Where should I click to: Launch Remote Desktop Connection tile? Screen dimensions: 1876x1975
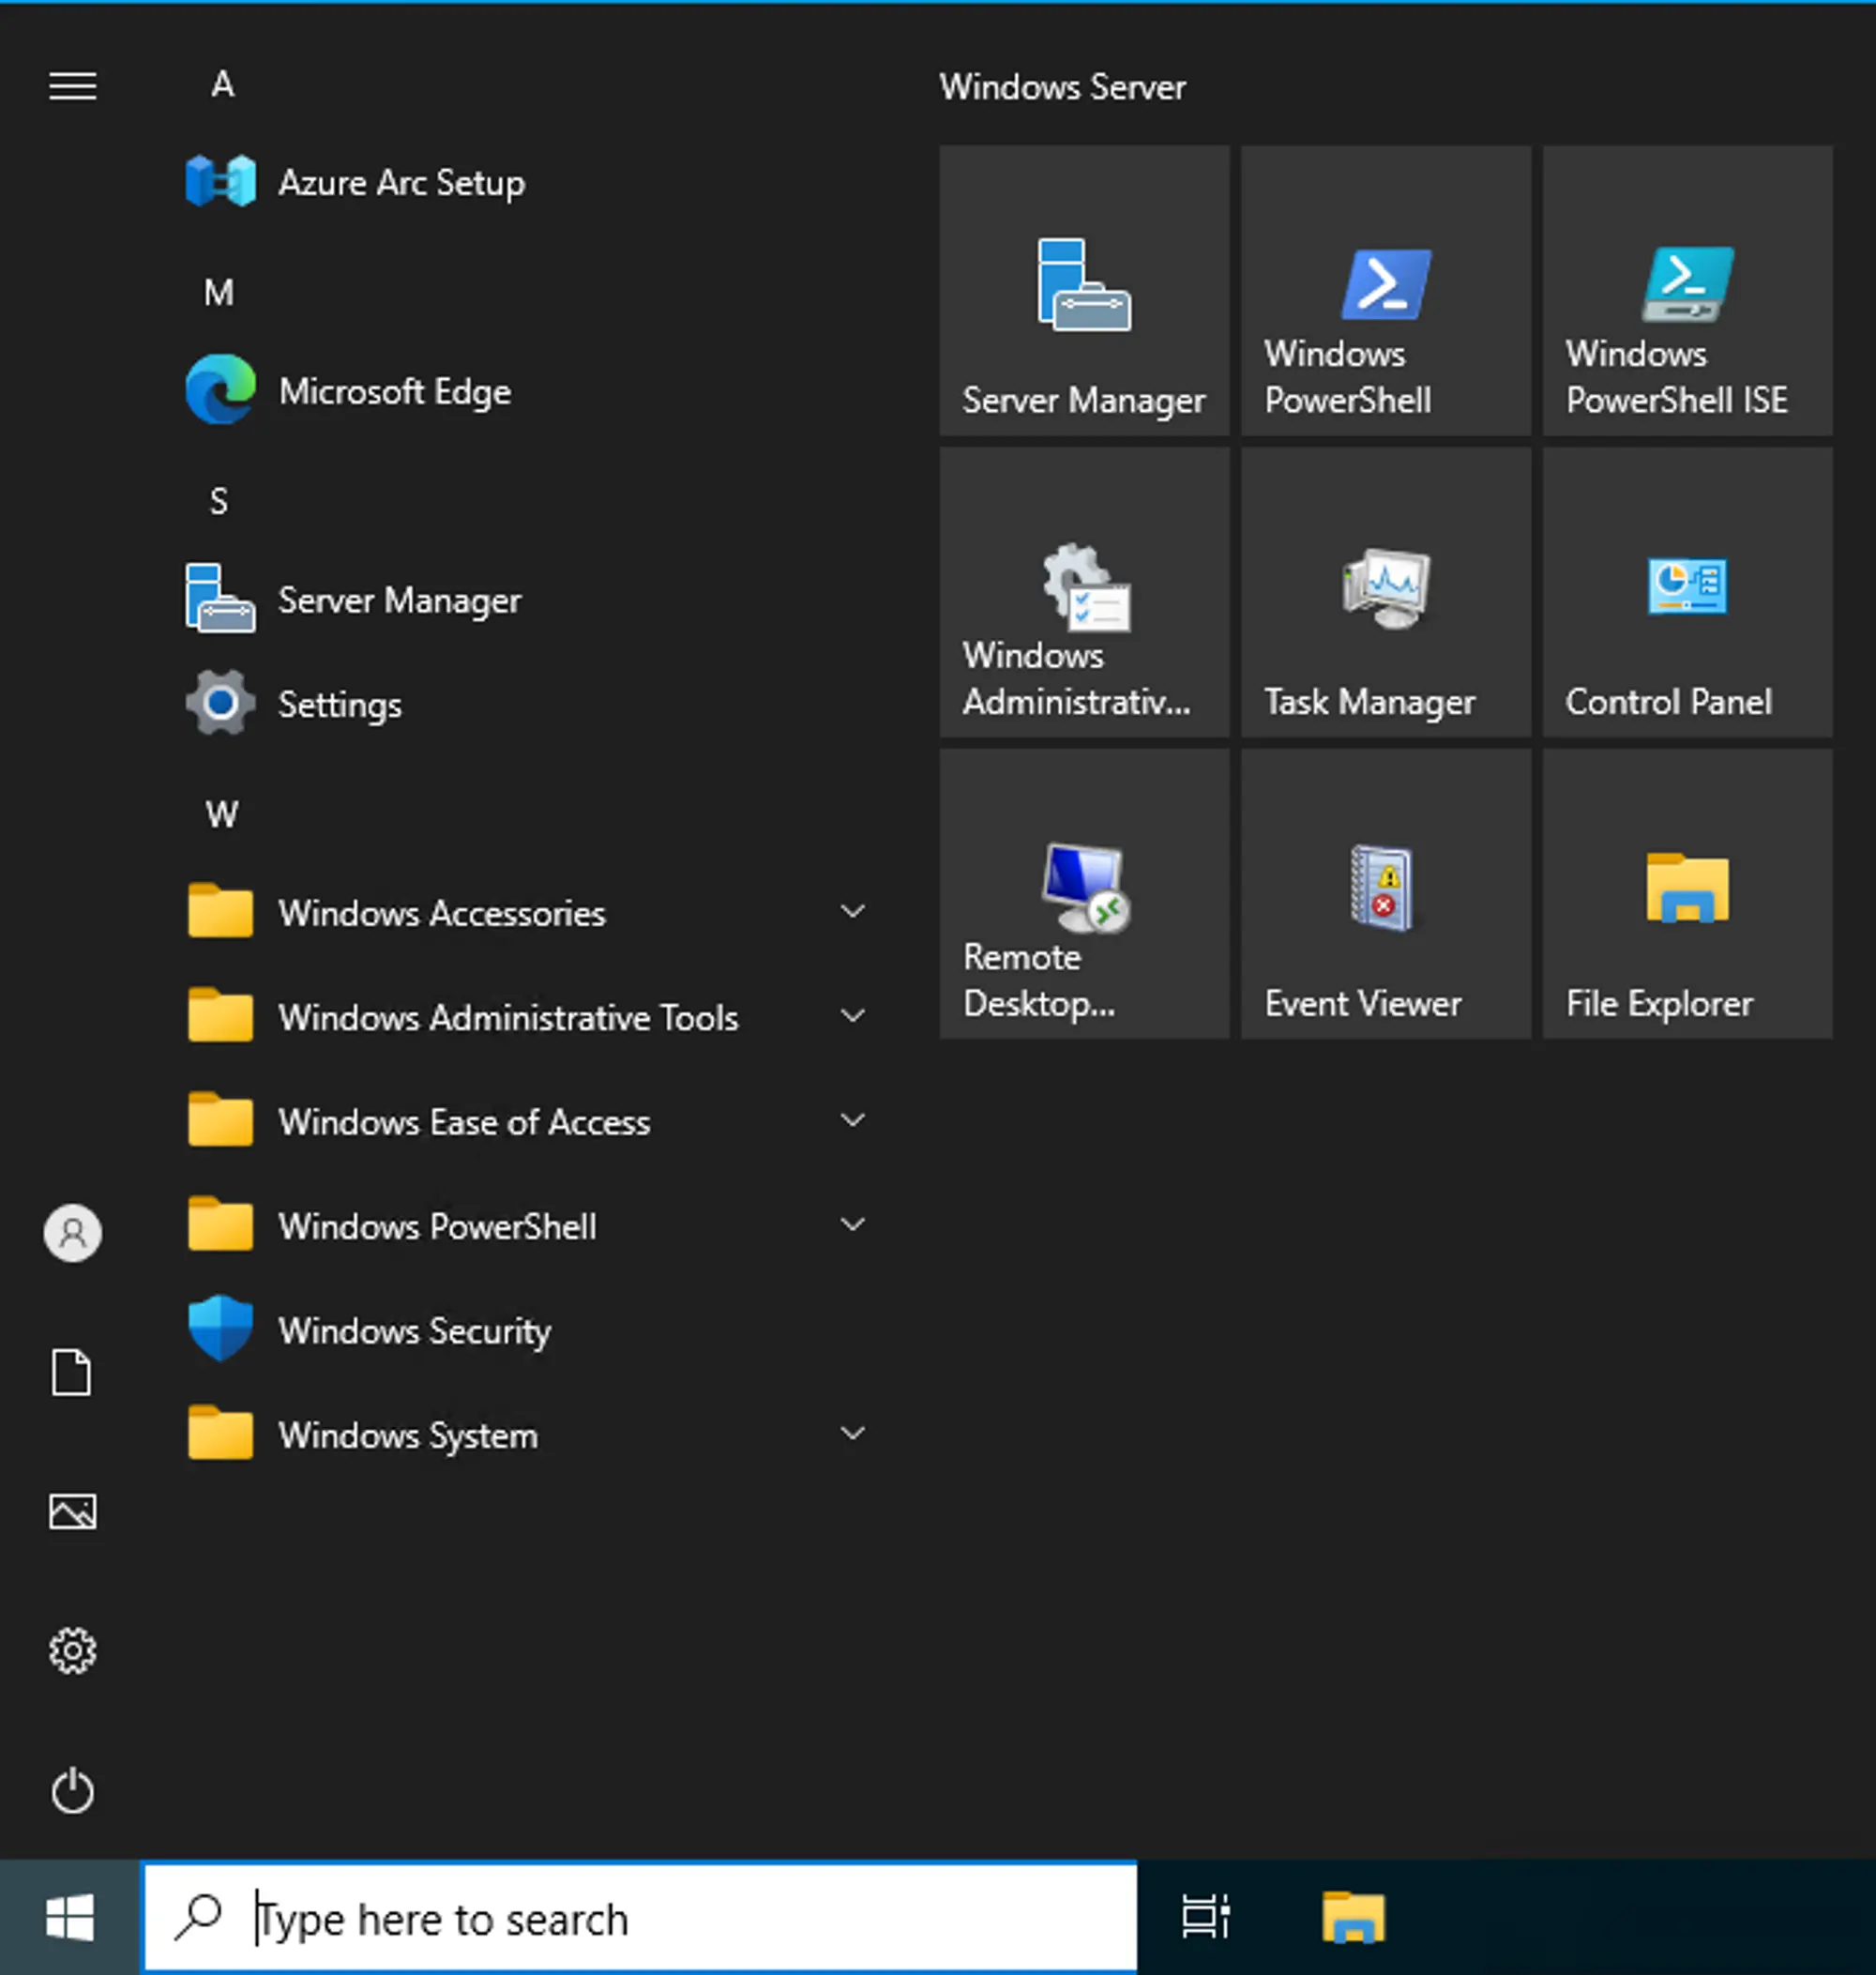(1083, 895)
